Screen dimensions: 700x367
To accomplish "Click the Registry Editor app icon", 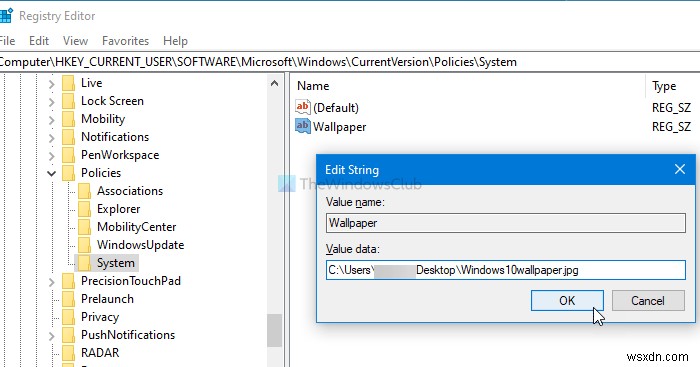I will pyautogui.click(x=5, y=16).
